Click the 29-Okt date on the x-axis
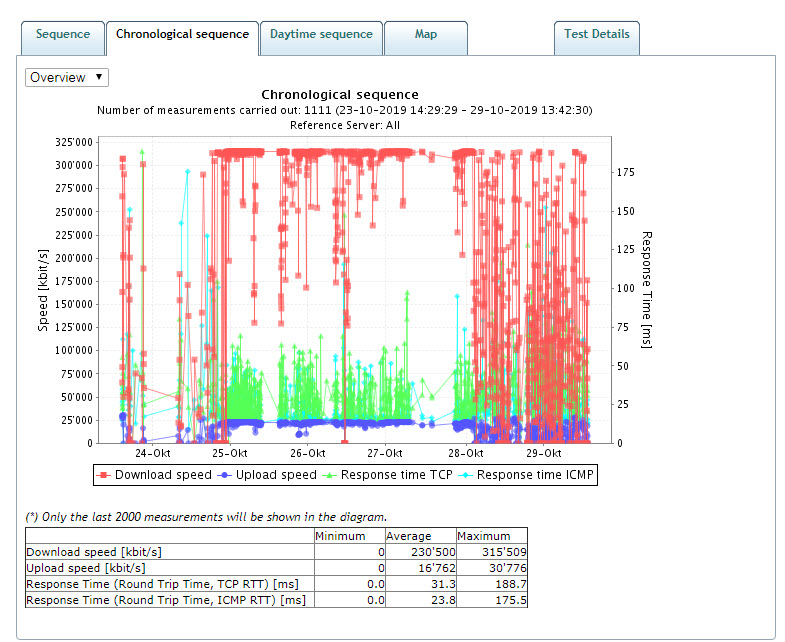Viewport: 785px width, 642px height. [542, 453]
